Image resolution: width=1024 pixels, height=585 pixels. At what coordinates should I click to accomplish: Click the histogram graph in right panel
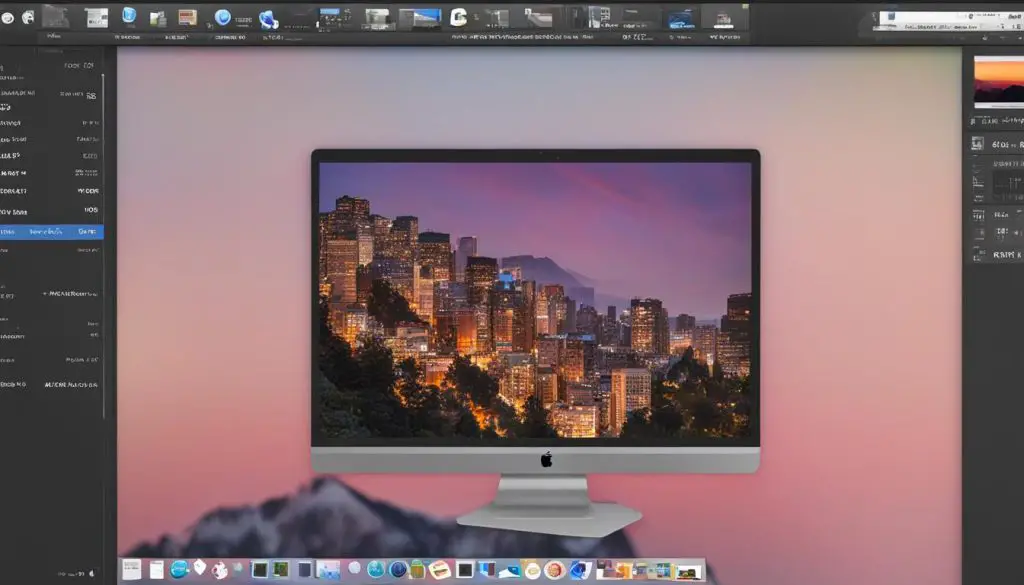click(x=1008, y=186)
